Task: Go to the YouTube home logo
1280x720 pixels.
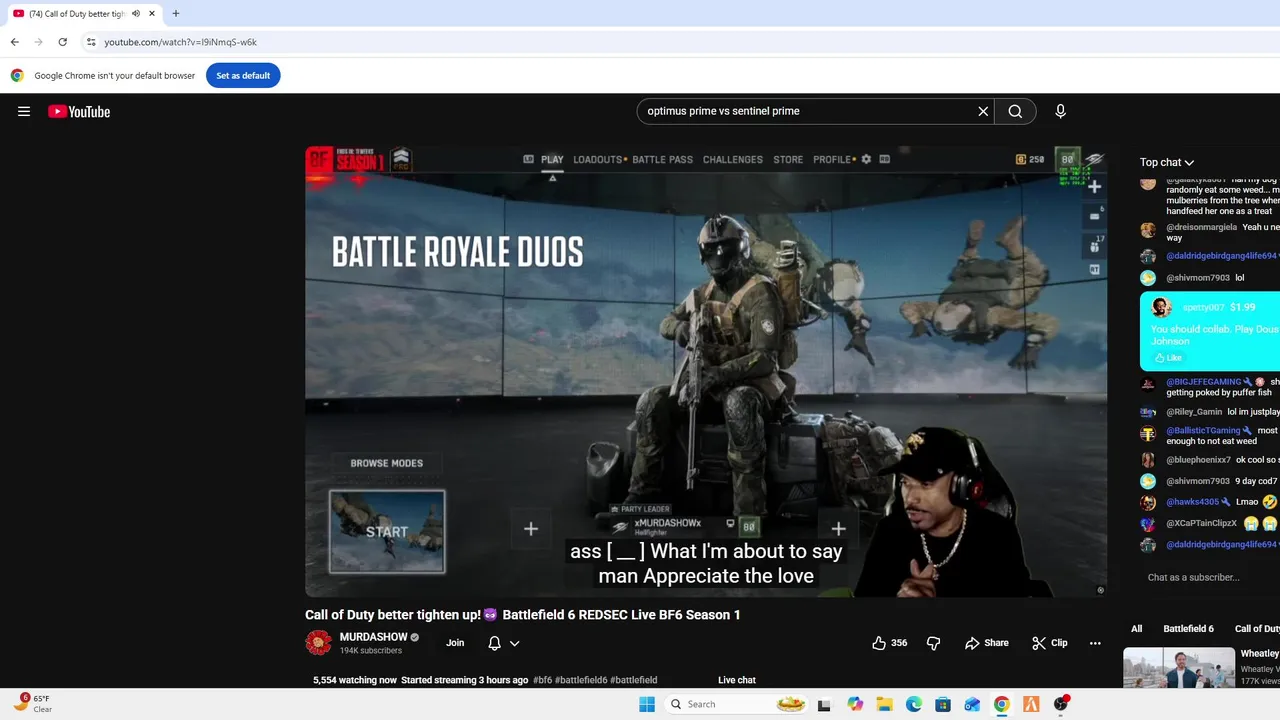Action: coord(79,111)
